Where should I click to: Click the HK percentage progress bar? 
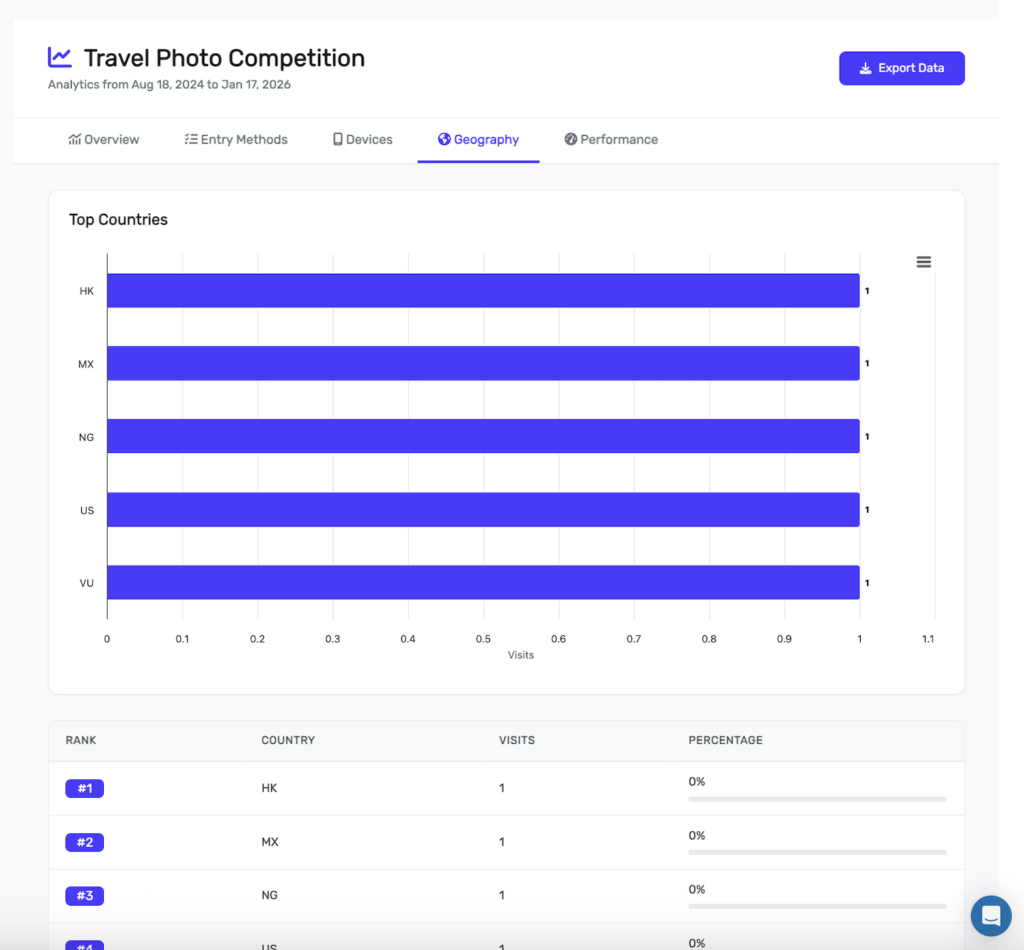pos(817,799)
